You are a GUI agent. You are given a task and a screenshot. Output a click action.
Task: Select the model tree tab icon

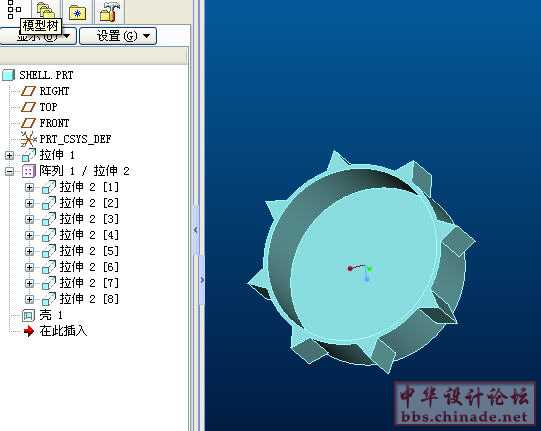click(14, 9)
